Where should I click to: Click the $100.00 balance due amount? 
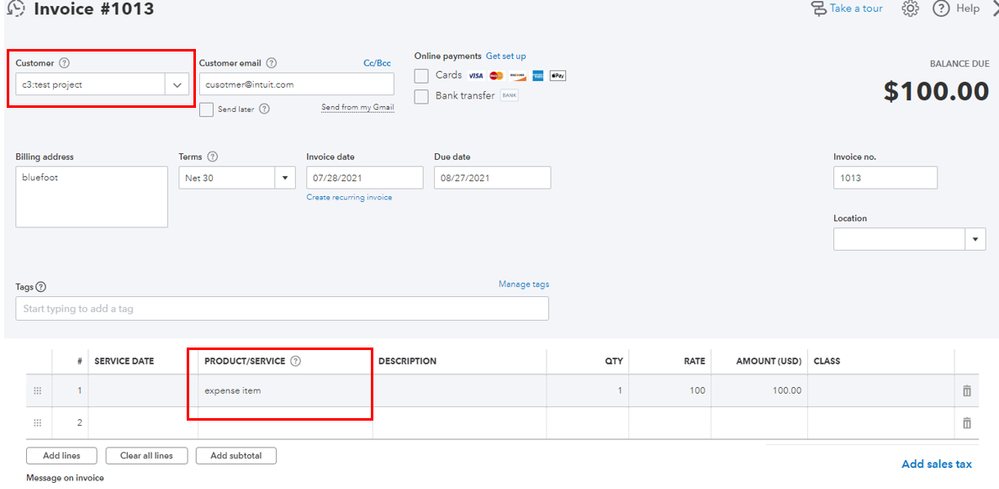point(936,92)
